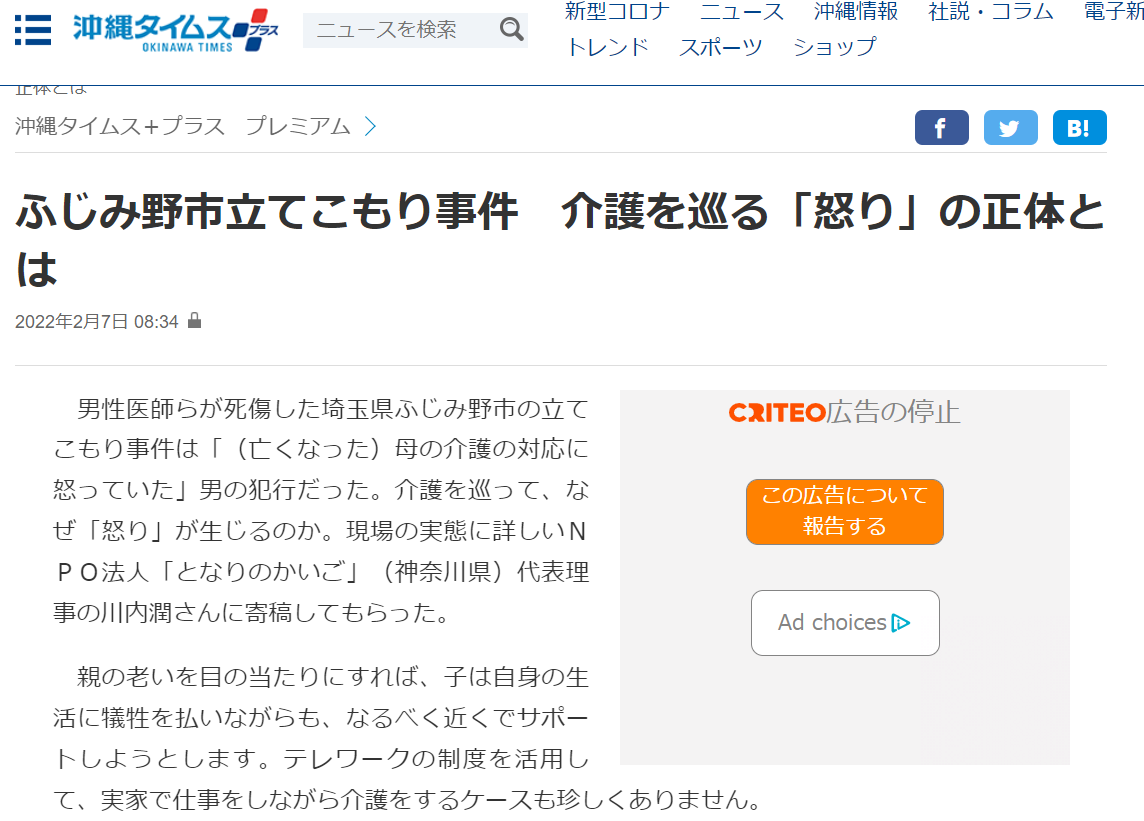Viewport: 1144px width, 821px height.
Task: Click この広告について報告する button
Action: point(845,512)
